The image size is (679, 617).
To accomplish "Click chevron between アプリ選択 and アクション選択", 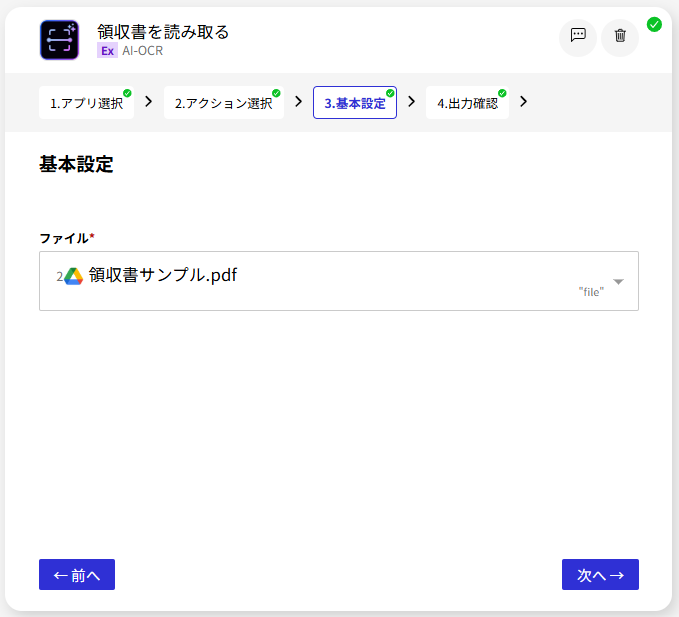I will pyautogui.click(x=149, y=102).
